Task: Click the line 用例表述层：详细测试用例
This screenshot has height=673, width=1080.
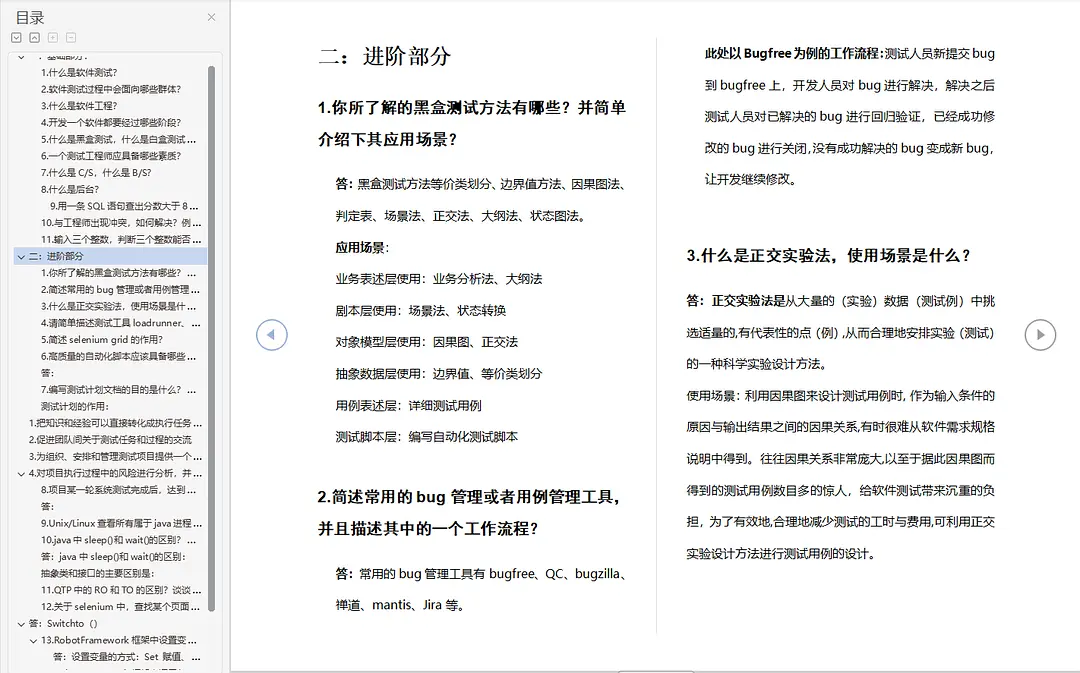Action: 409,406
